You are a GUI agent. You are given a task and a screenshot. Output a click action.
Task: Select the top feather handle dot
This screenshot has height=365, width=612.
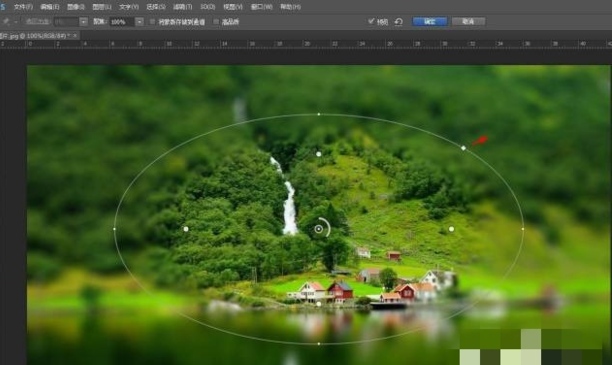(318, 154)
